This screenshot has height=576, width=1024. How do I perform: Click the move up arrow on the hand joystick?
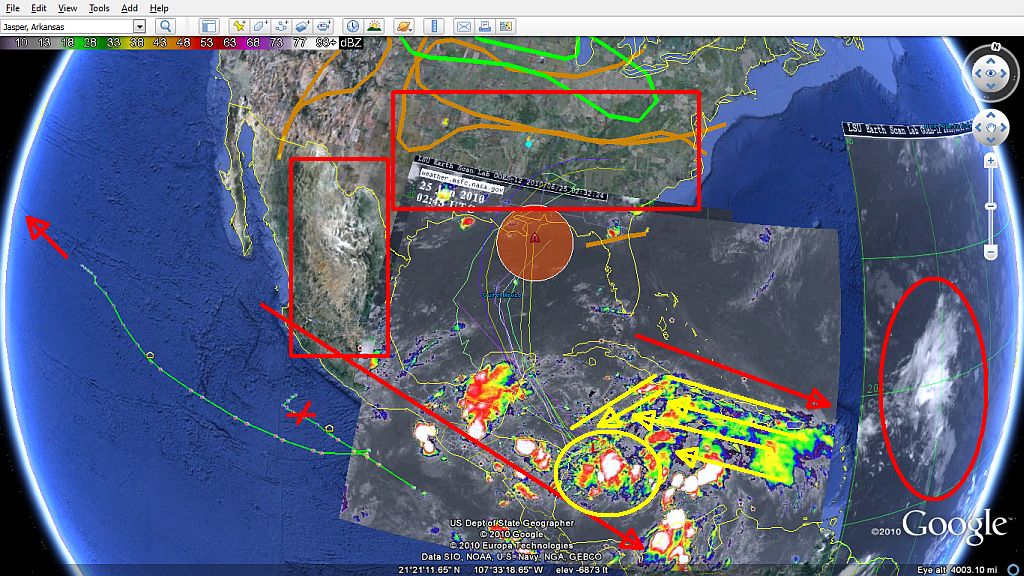tap(991, 115)
